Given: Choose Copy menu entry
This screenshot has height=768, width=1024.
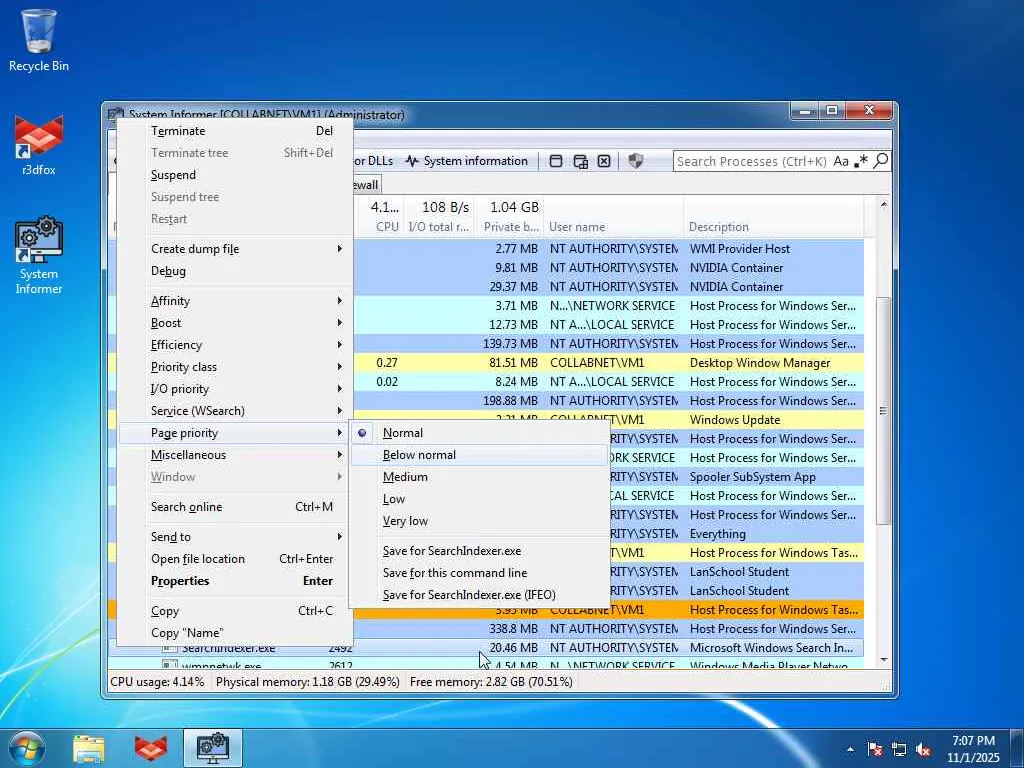Looking at the screenshot, I should tap(236, 611).
